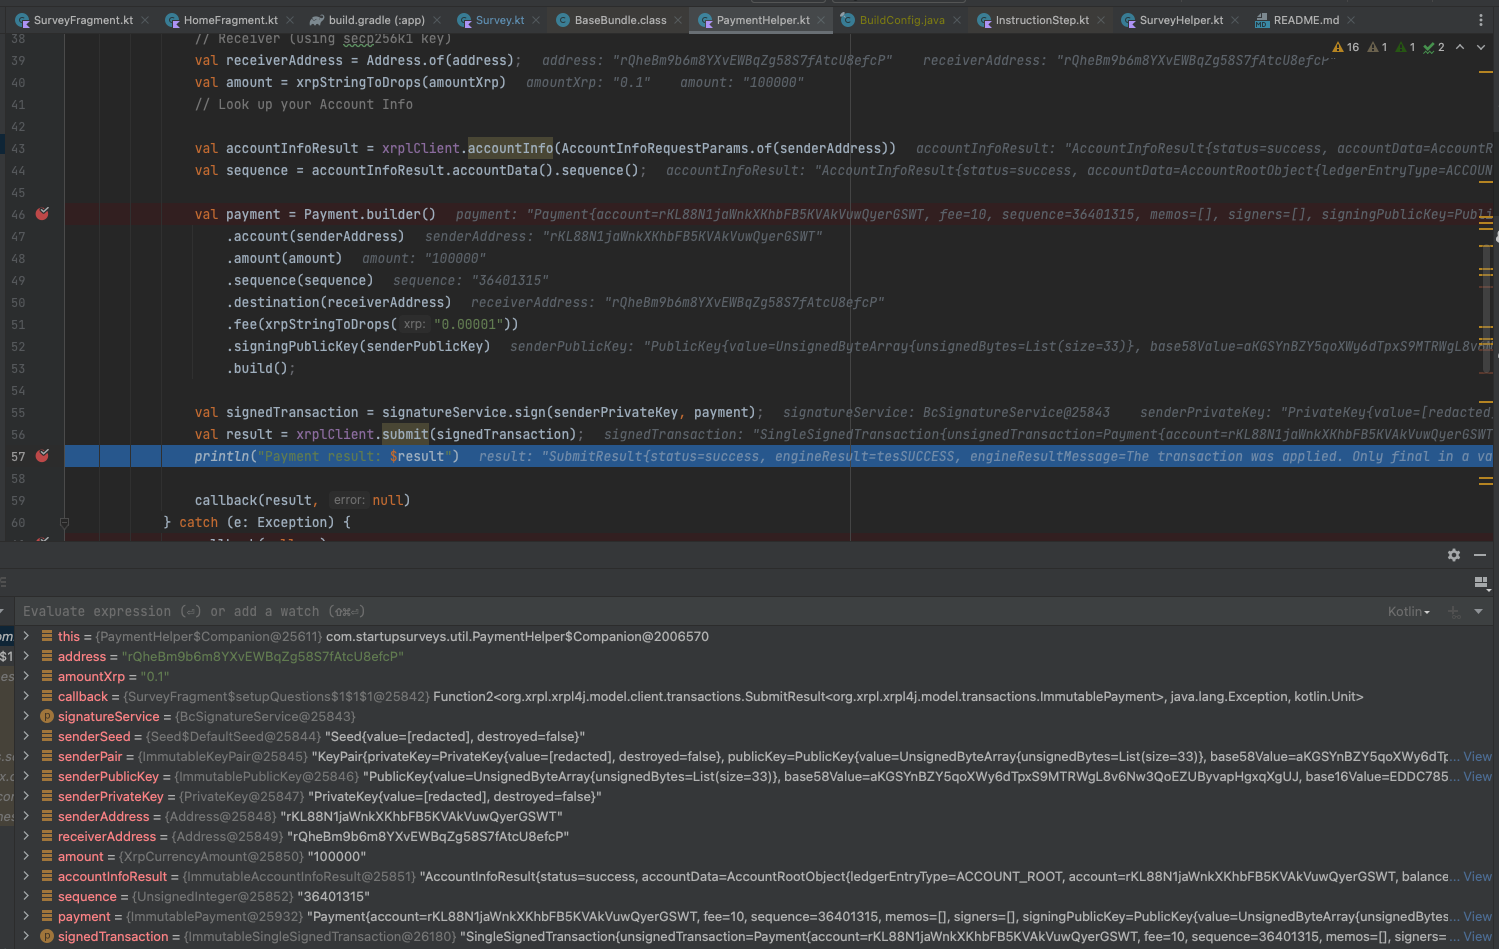Close the PaymentHelper.kt tab
This screenshot has height=949, width=1499.
(822, 20)
